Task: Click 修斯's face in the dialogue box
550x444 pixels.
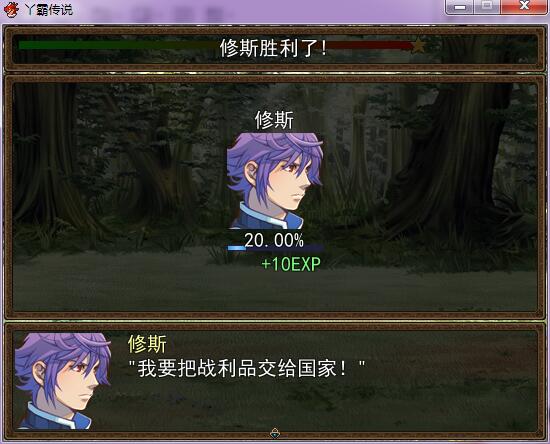Action: coord(63,381)
